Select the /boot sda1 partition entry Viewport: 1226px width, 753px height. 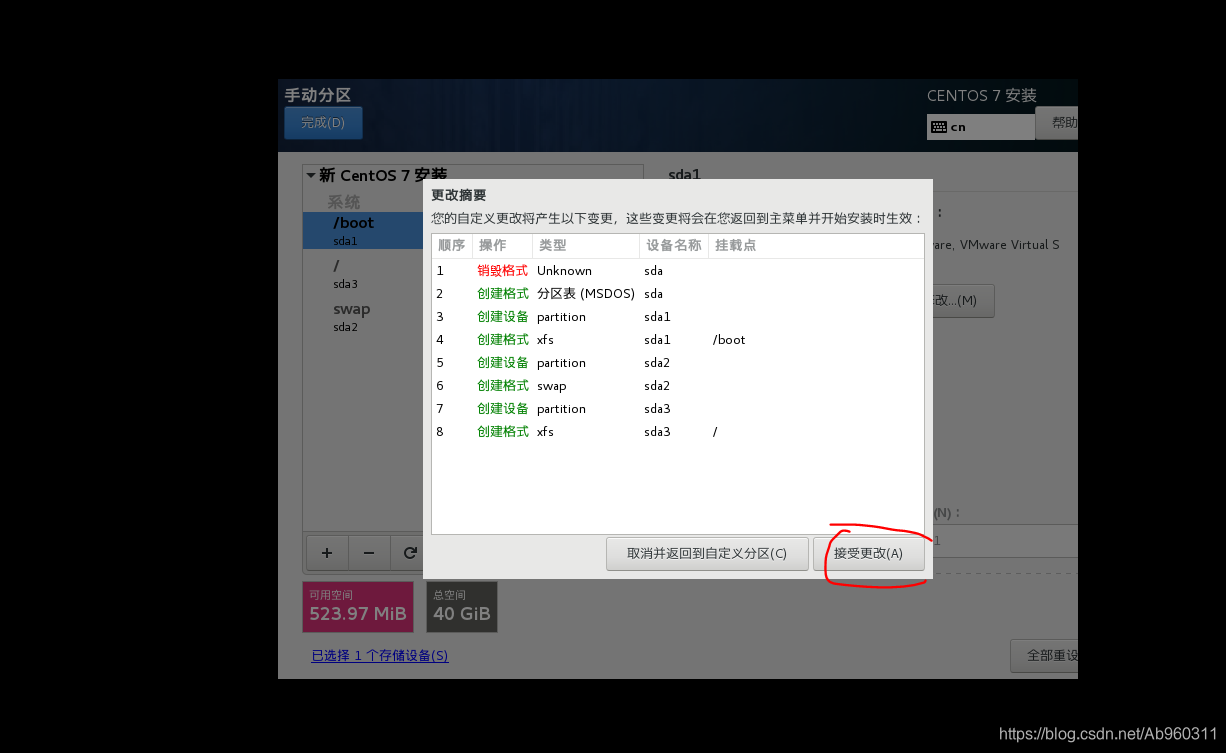pos(363,231)
